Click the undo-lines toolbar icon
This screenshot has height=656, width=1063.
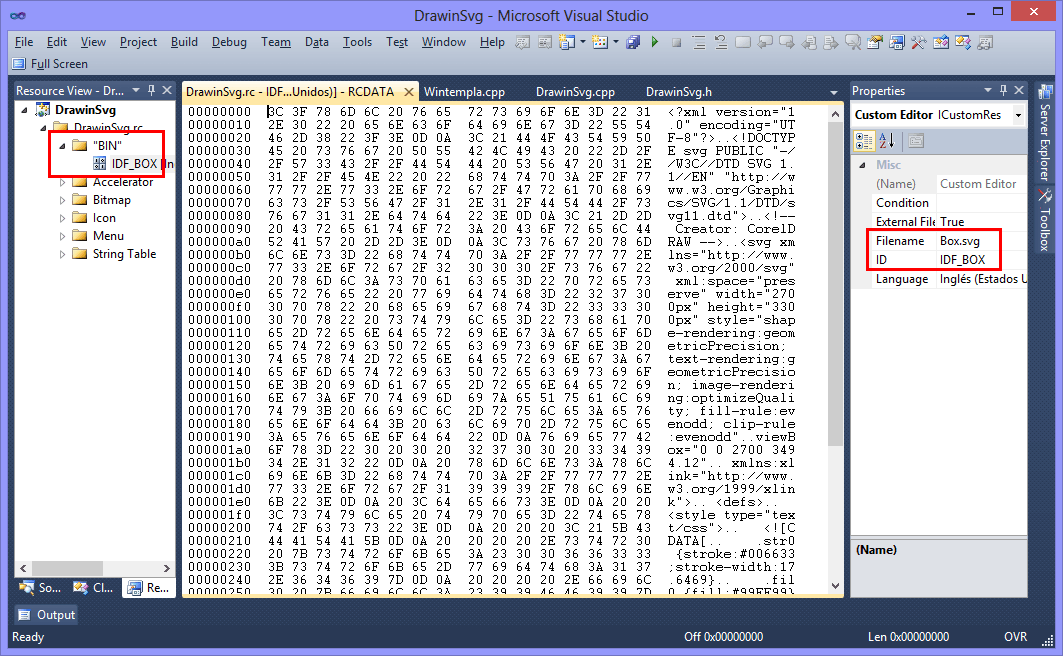point(721,43)
